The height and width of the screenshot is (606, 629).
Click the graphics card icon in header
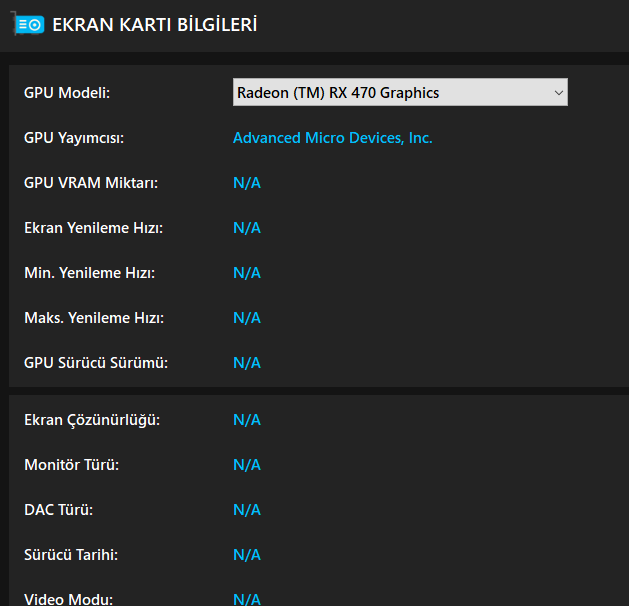29,24
